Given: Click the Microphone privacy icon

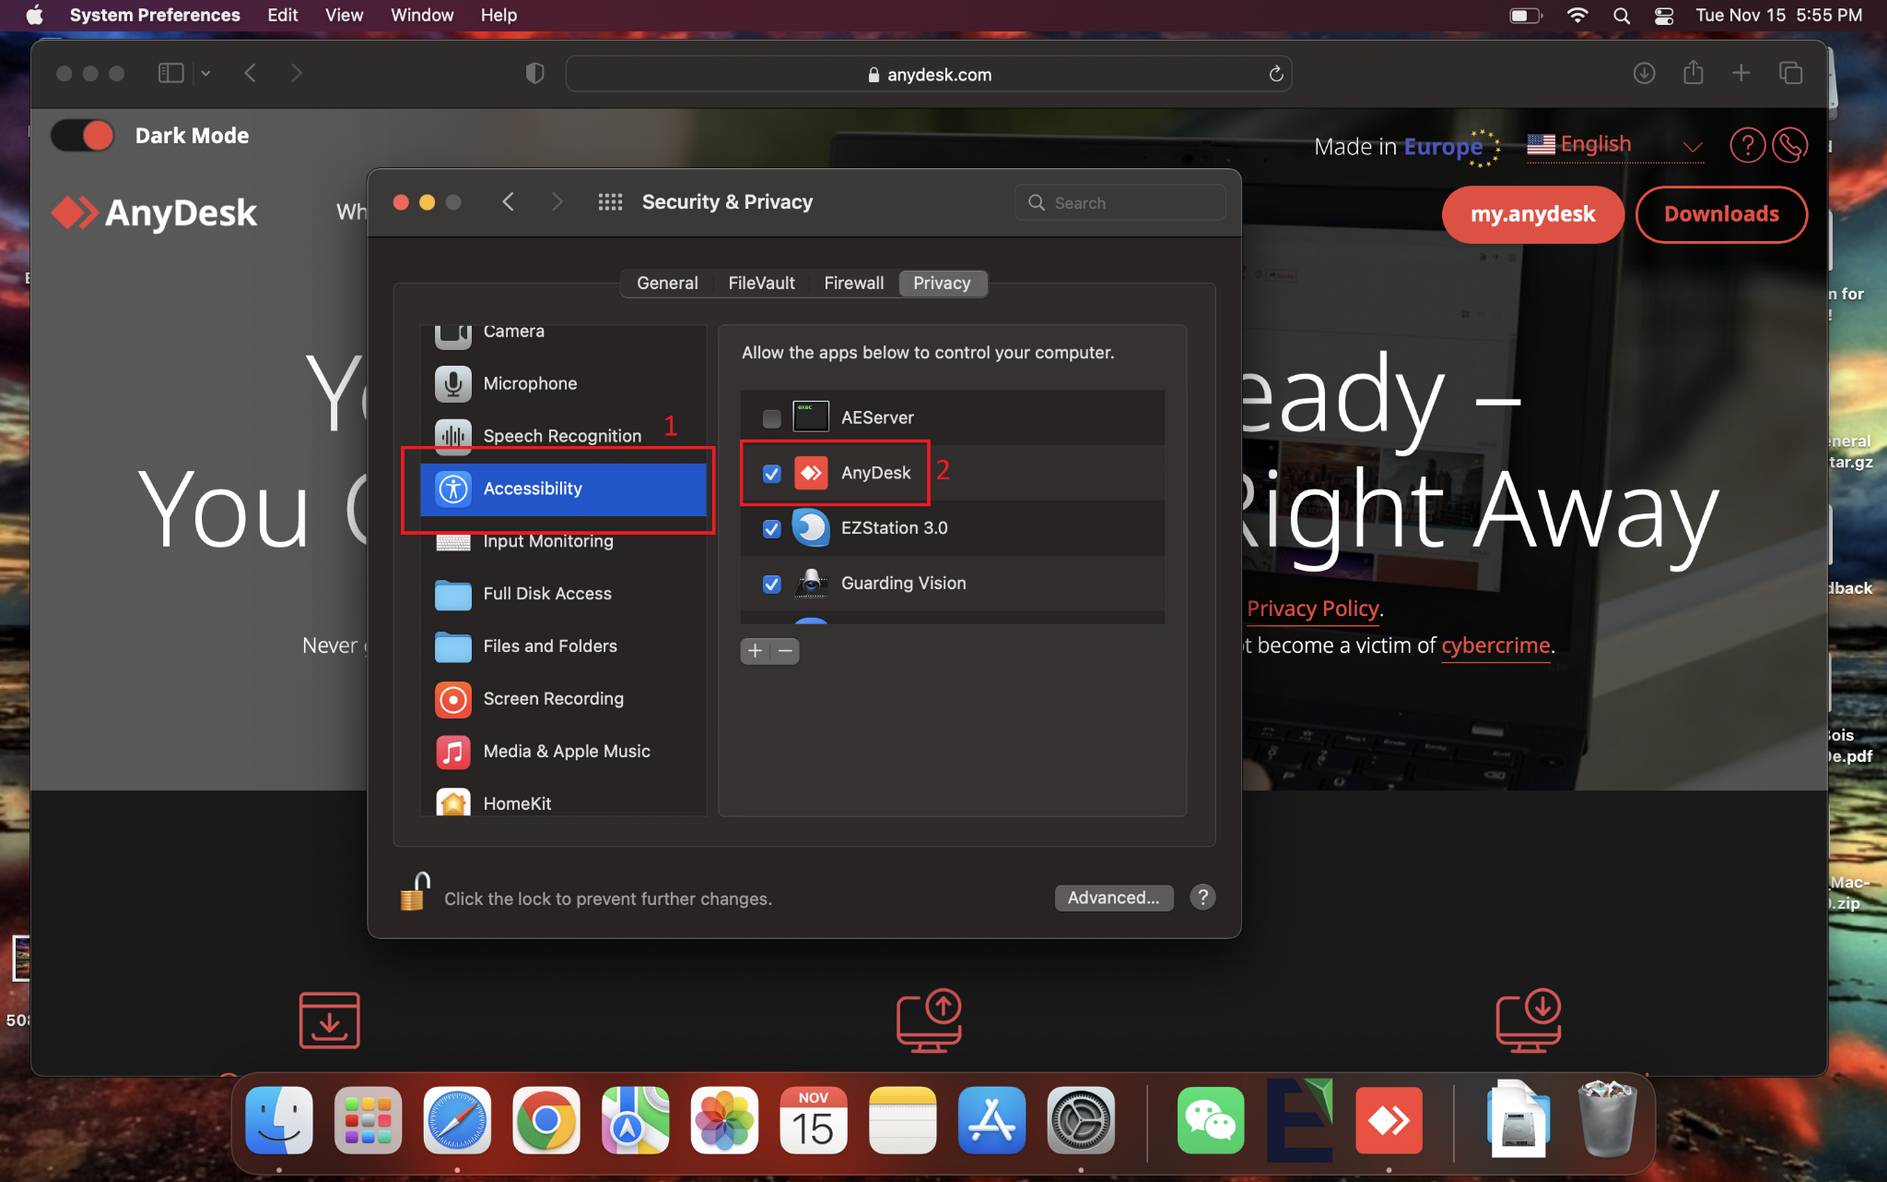Looking at the screenshot, I should [x=452, y=383].
